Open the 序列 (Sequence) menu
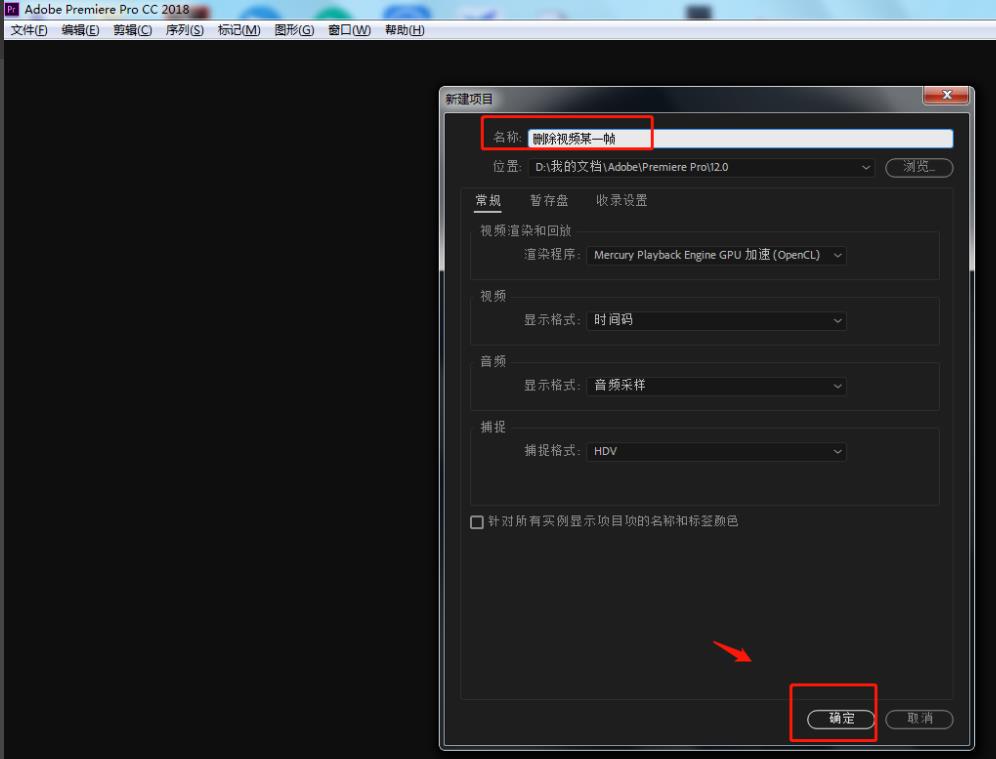 (184, 30)
